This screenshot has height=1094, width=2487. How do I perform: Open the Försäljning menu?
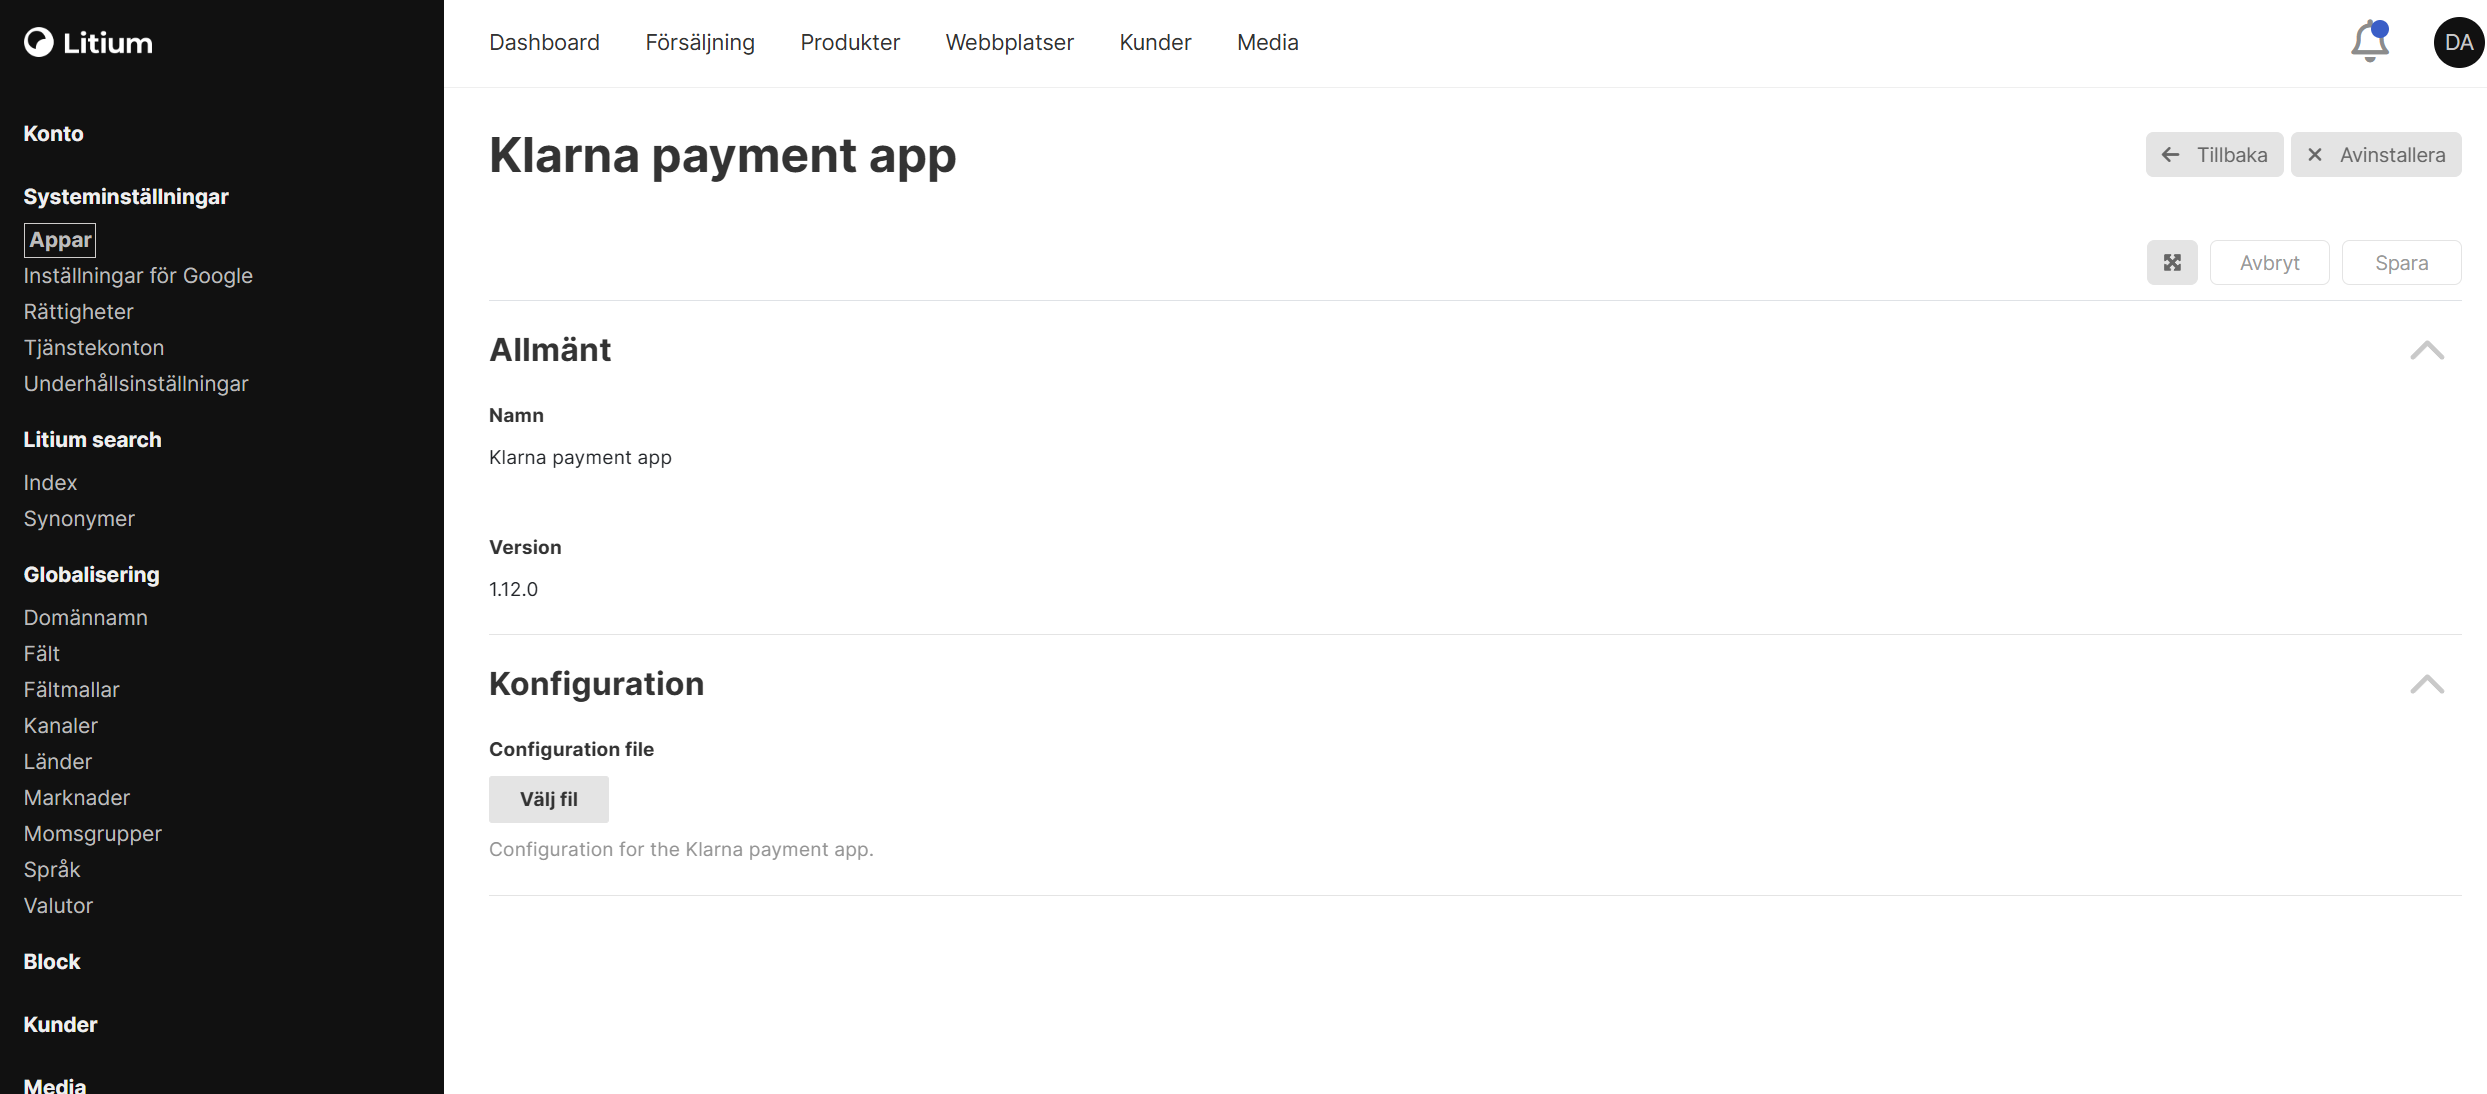[700, 42]
